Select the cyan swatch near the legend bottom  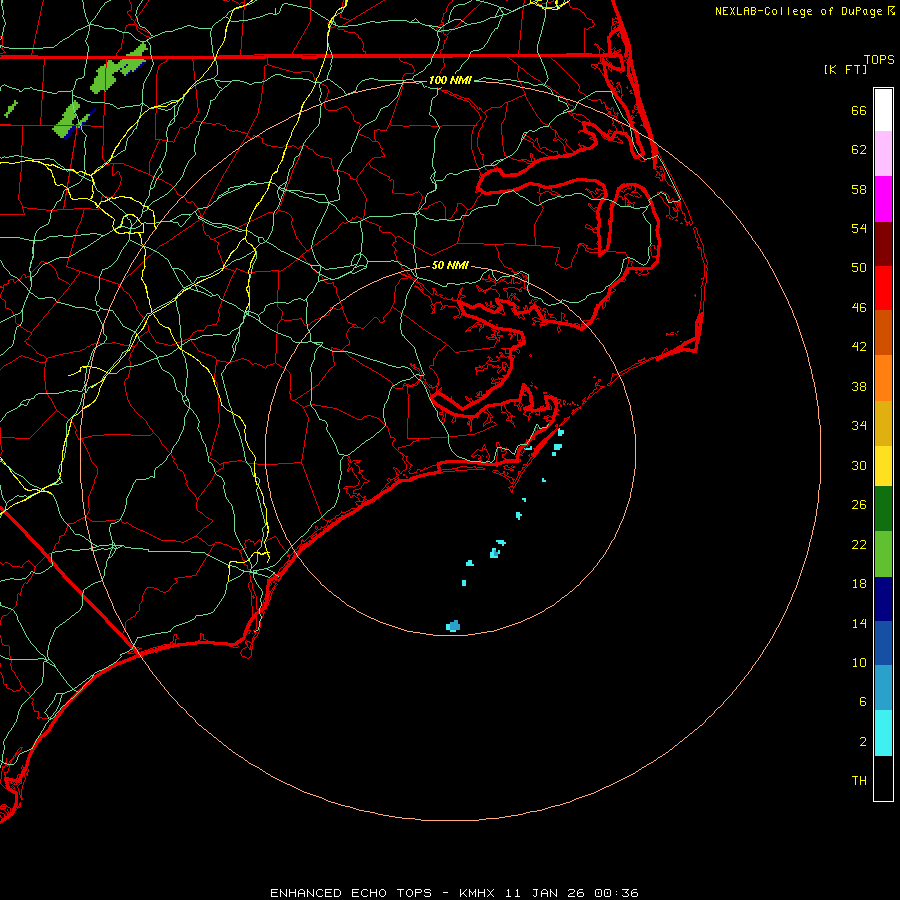tap(883, 732)
